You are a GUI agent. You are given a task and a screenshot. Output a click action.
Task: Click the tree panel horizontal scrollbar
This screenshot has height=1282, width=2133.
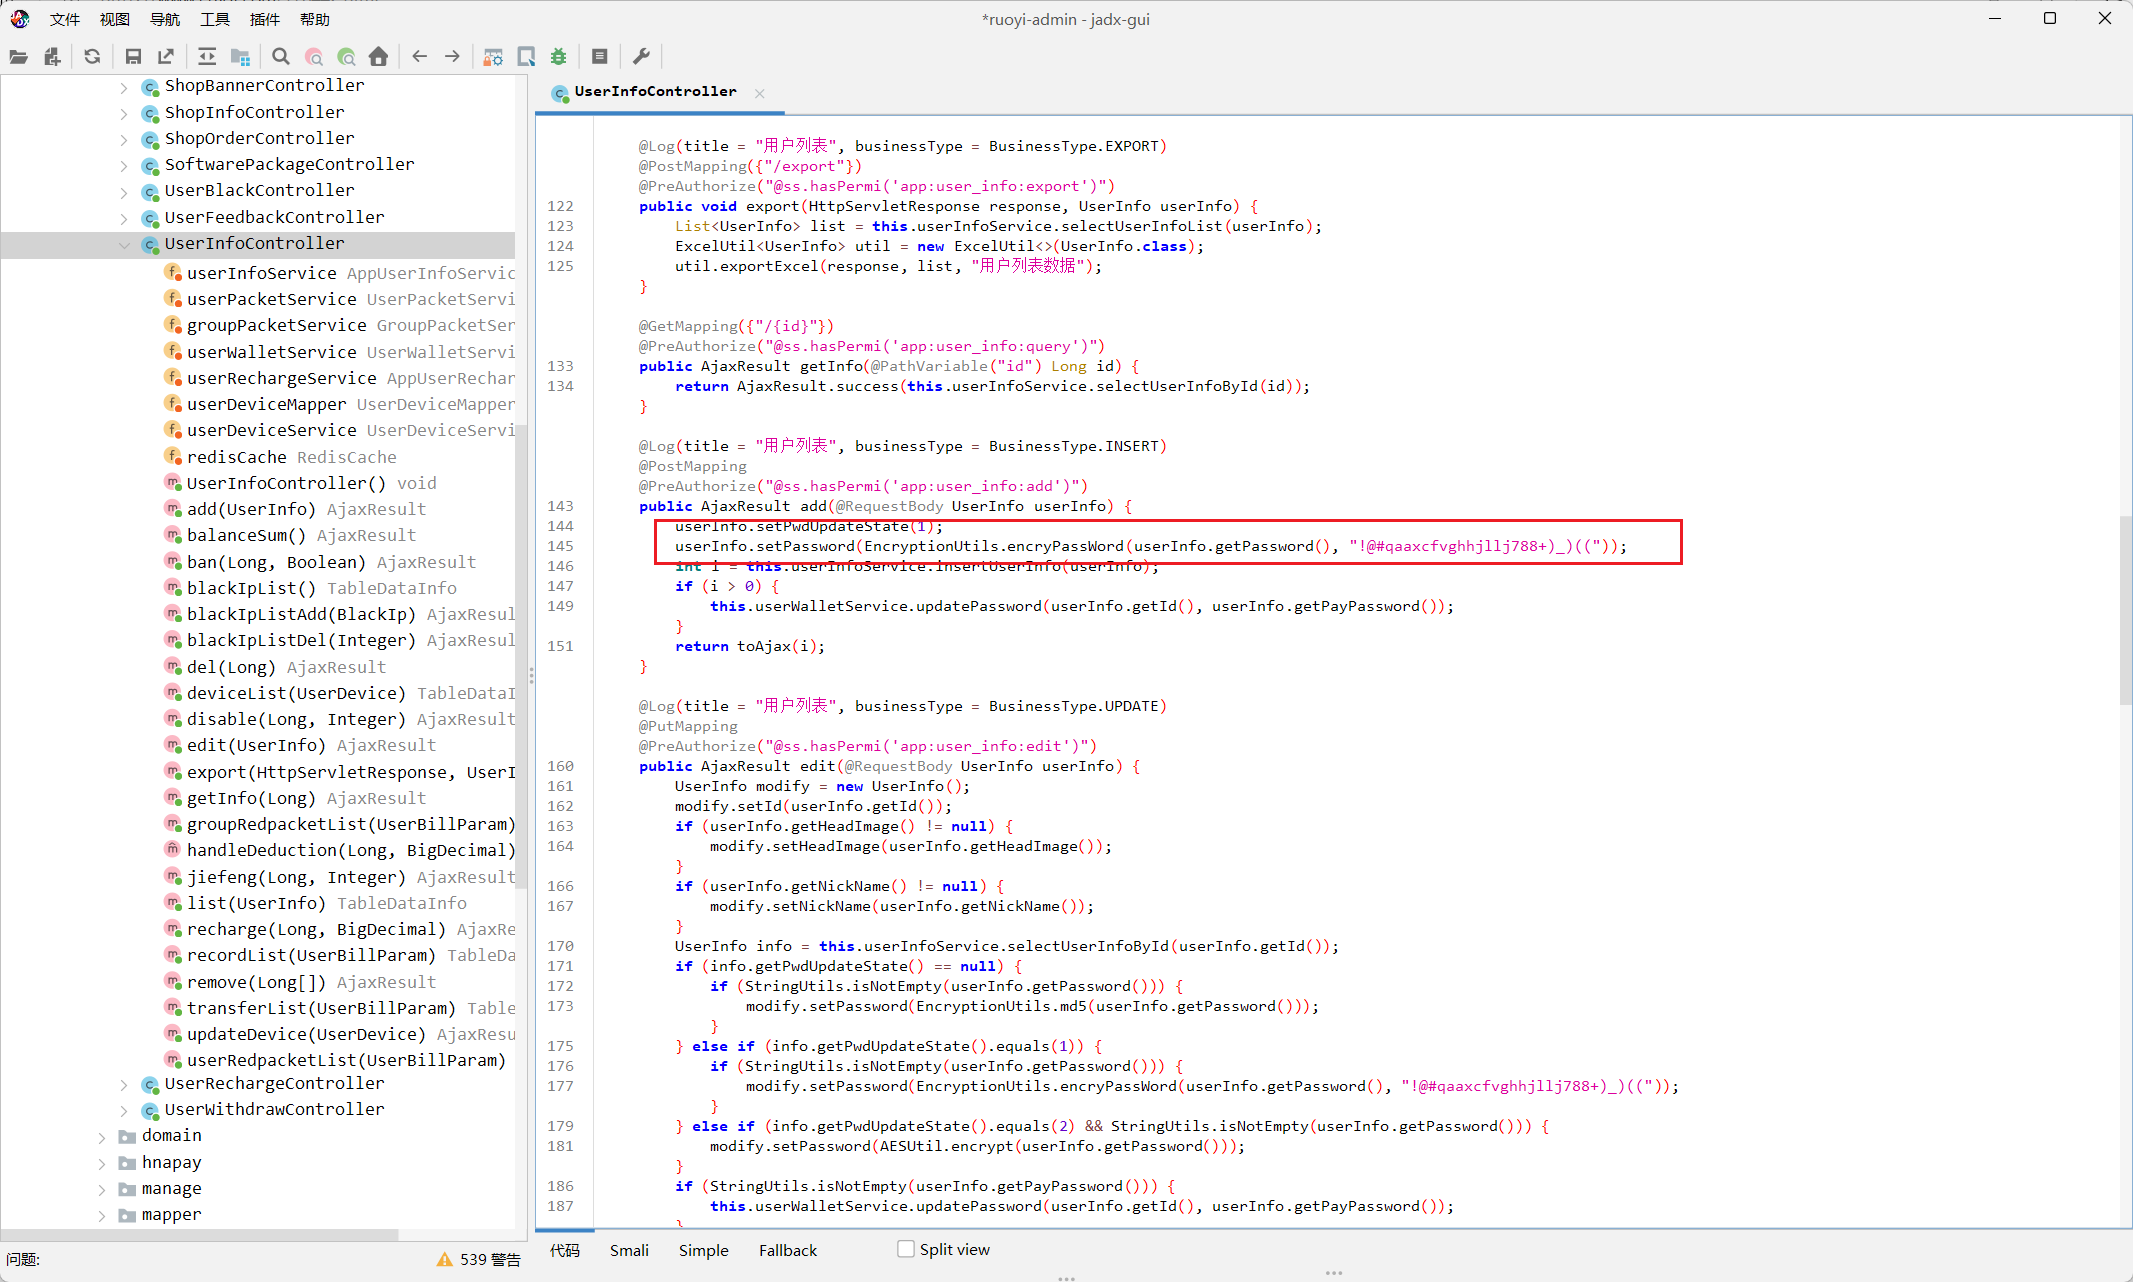tap(200, 1233)
